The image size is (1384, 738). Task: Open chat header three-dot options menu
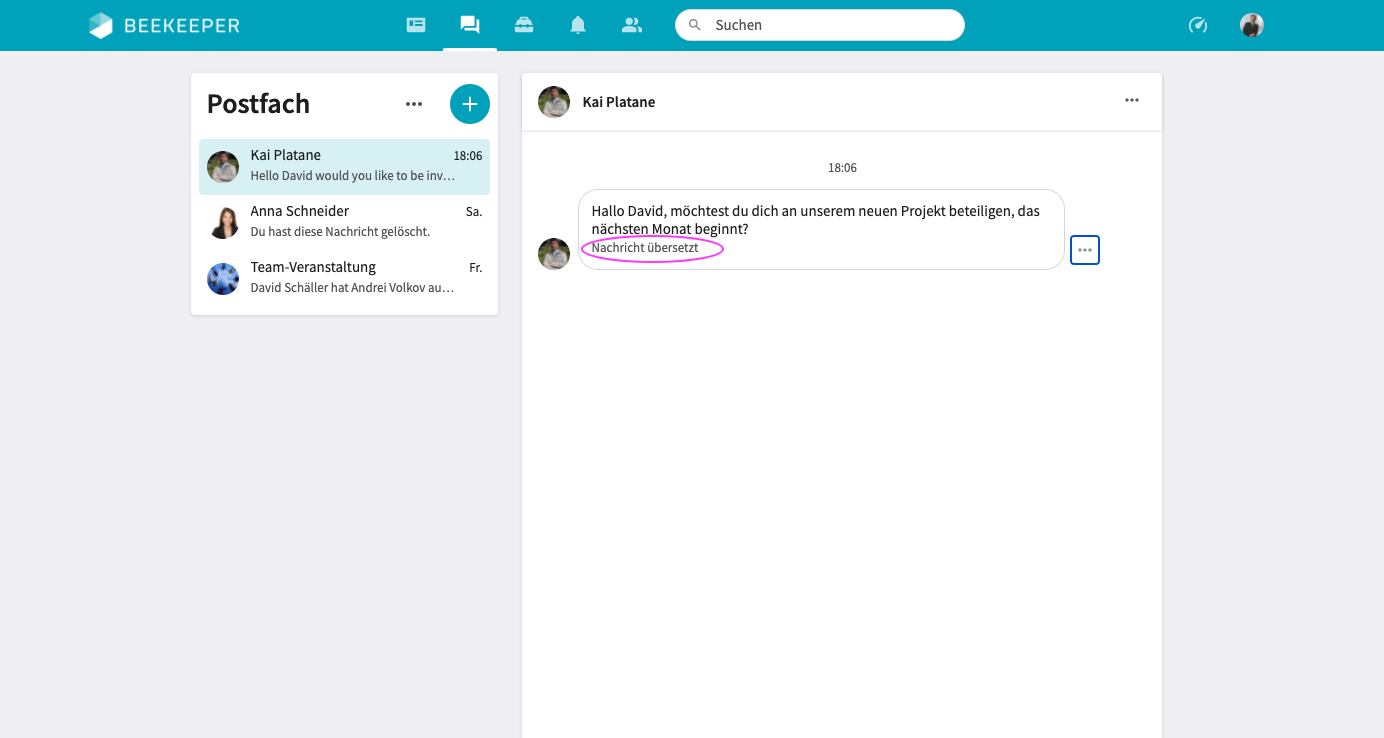1132,100
